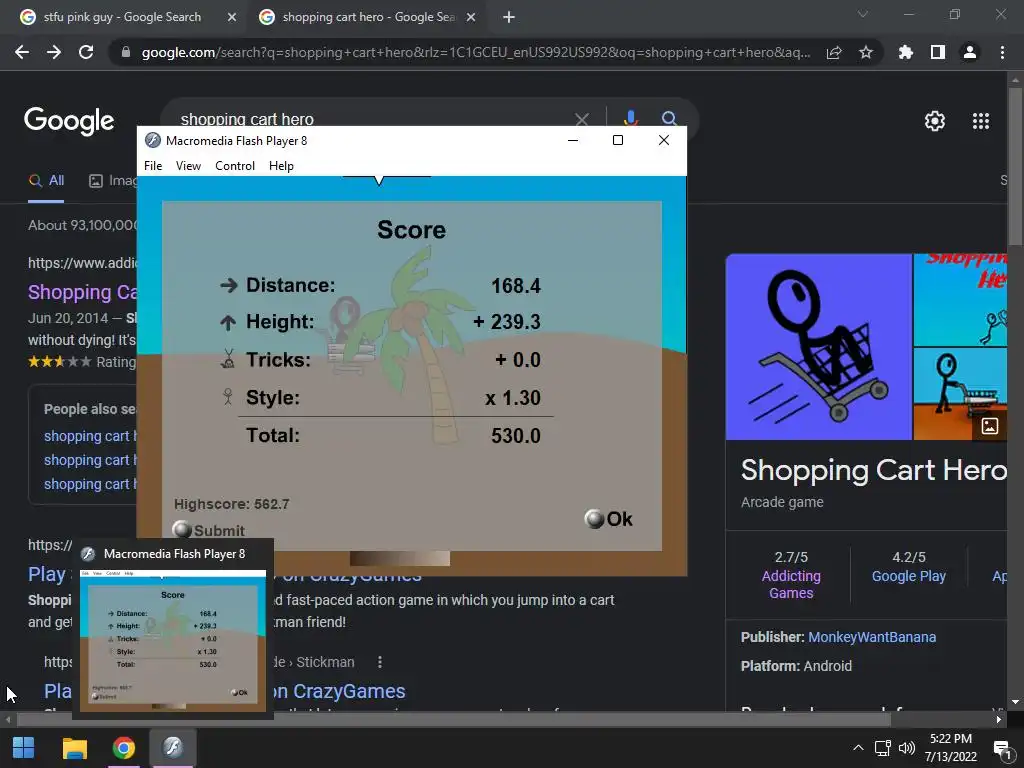Bookmark this page with star icon
The height and width of the screenshot is (768, 1024).
[x=866, y=52]
